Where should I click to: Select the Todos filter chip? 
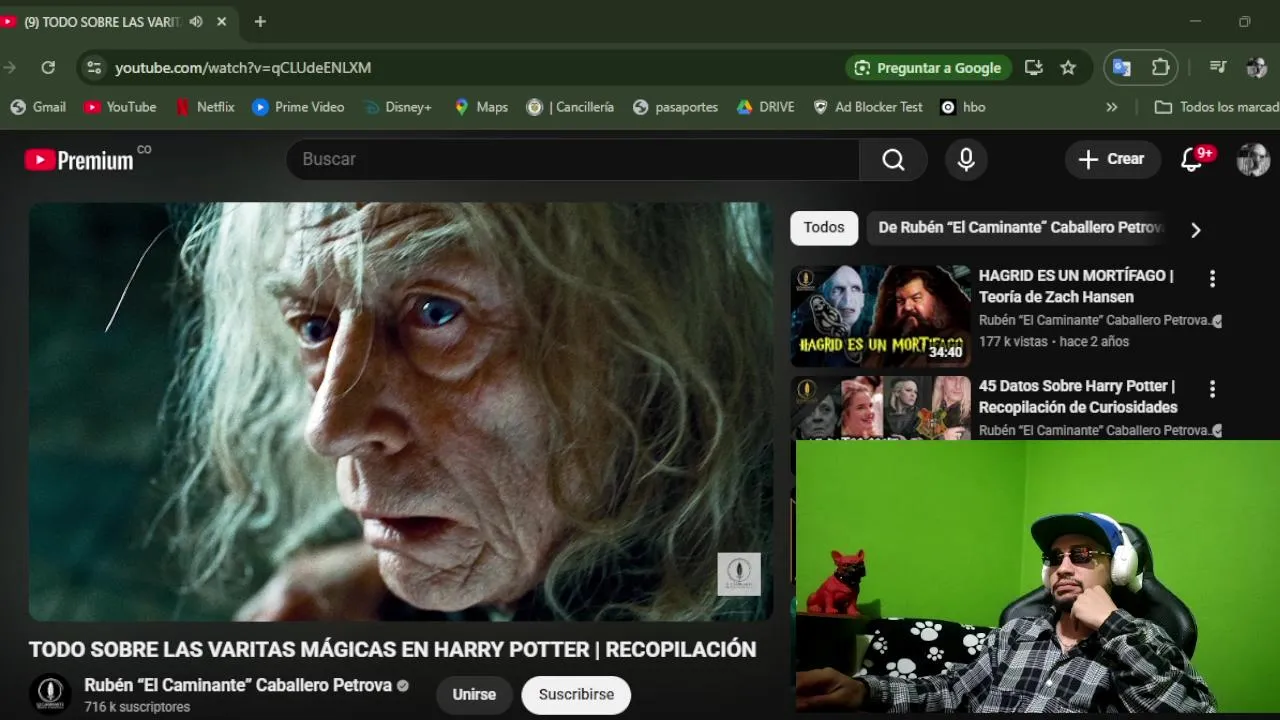coord(824,228)
